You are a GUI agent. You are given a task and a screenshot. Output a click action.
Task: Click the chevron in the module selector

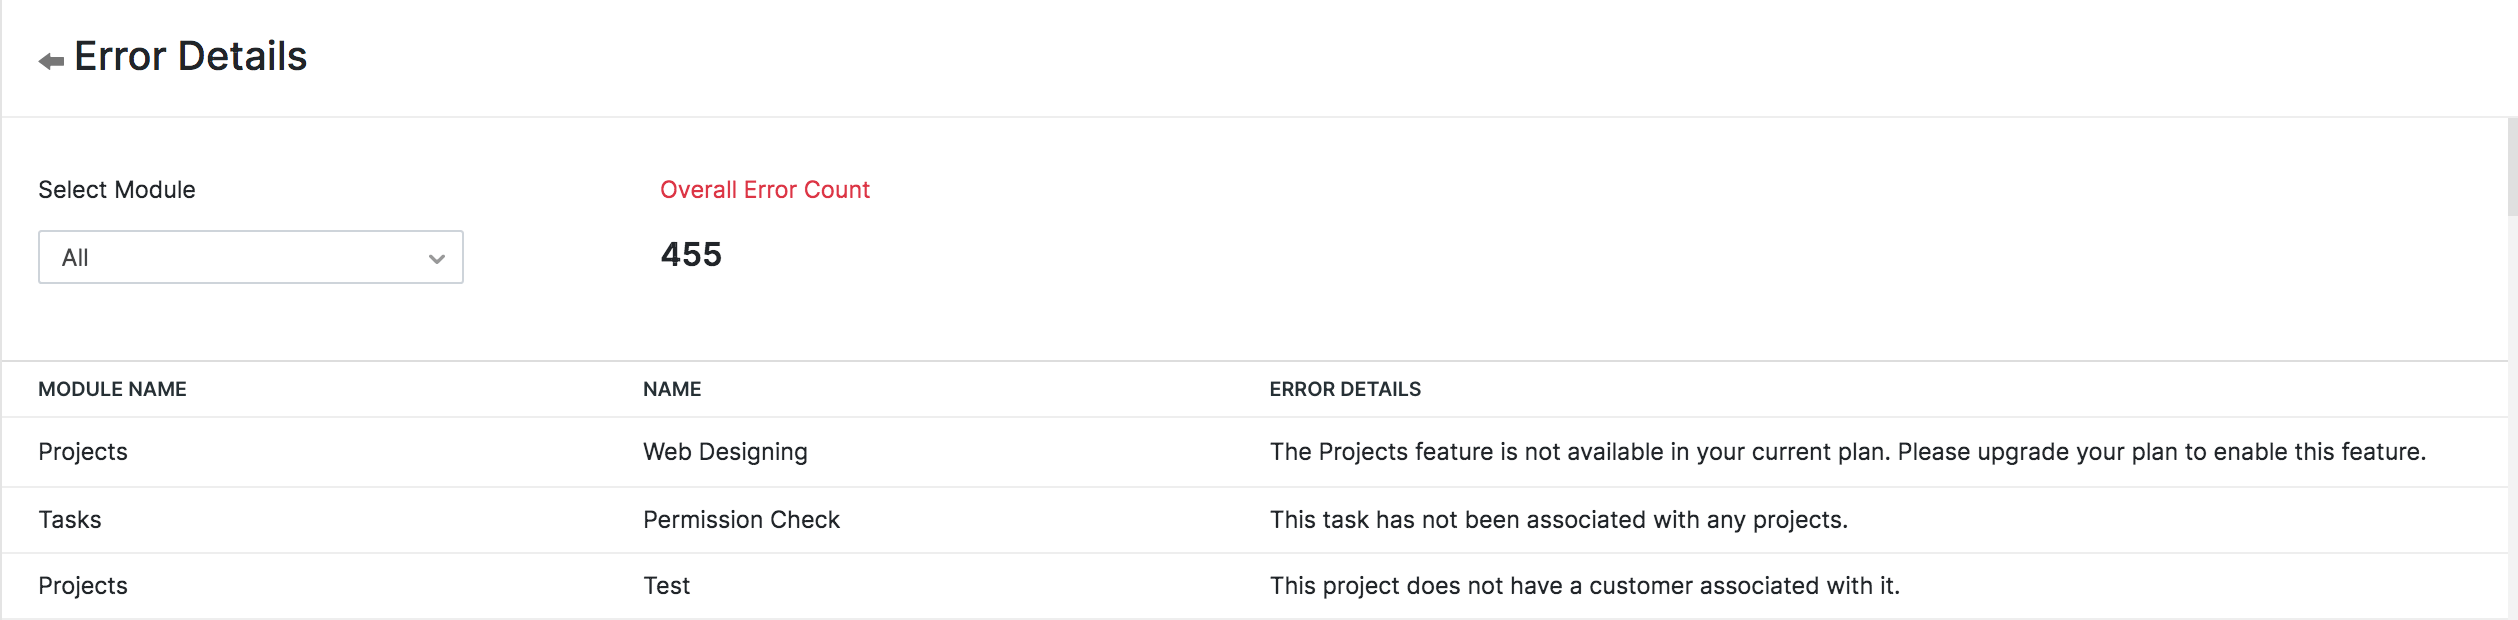435,257
